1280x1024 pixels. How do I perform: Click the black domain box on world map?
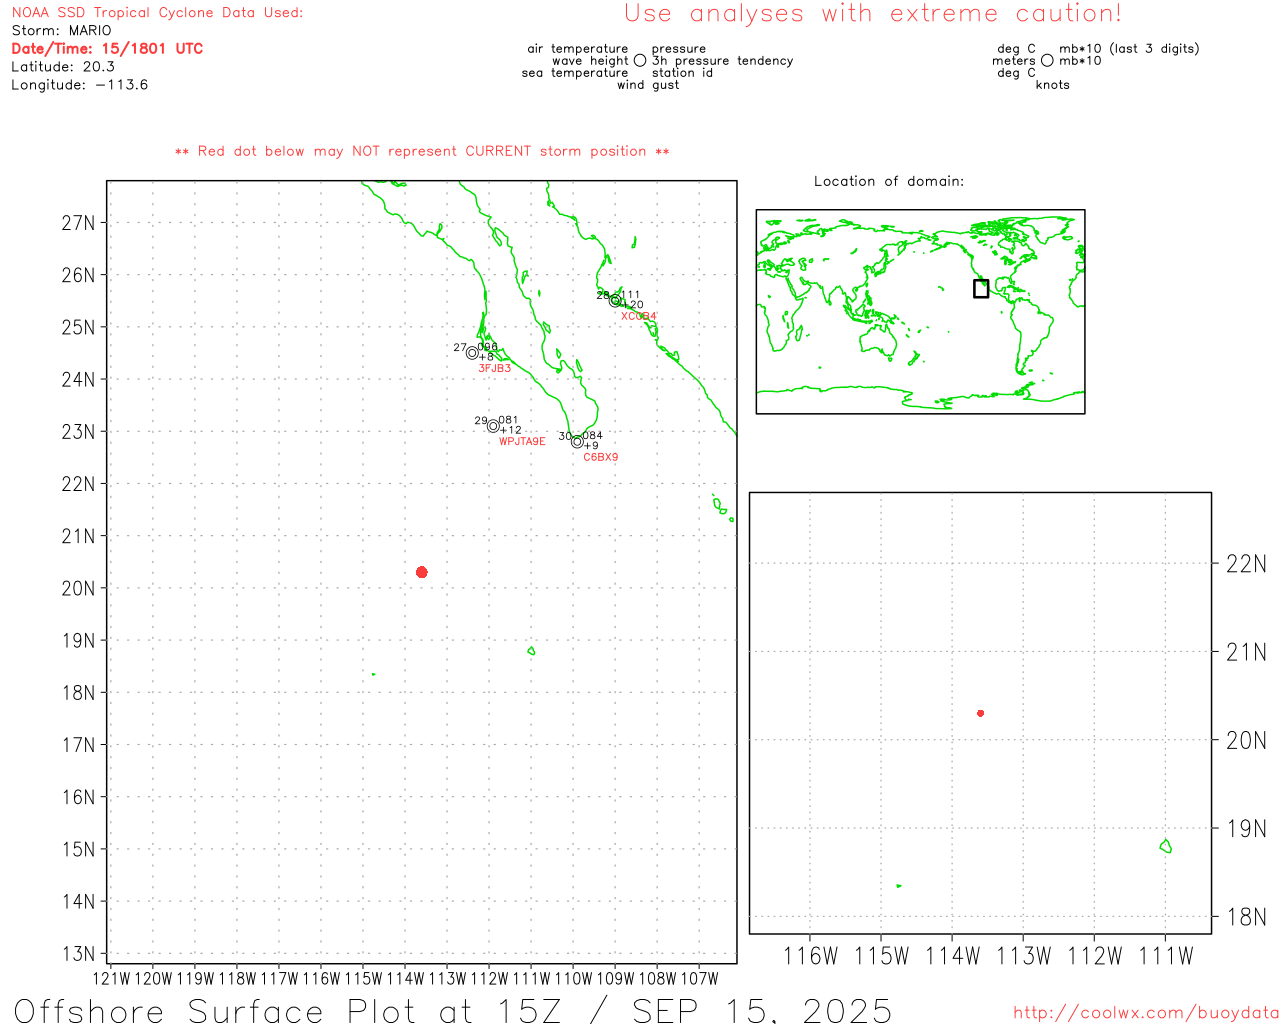coord(981,288)
